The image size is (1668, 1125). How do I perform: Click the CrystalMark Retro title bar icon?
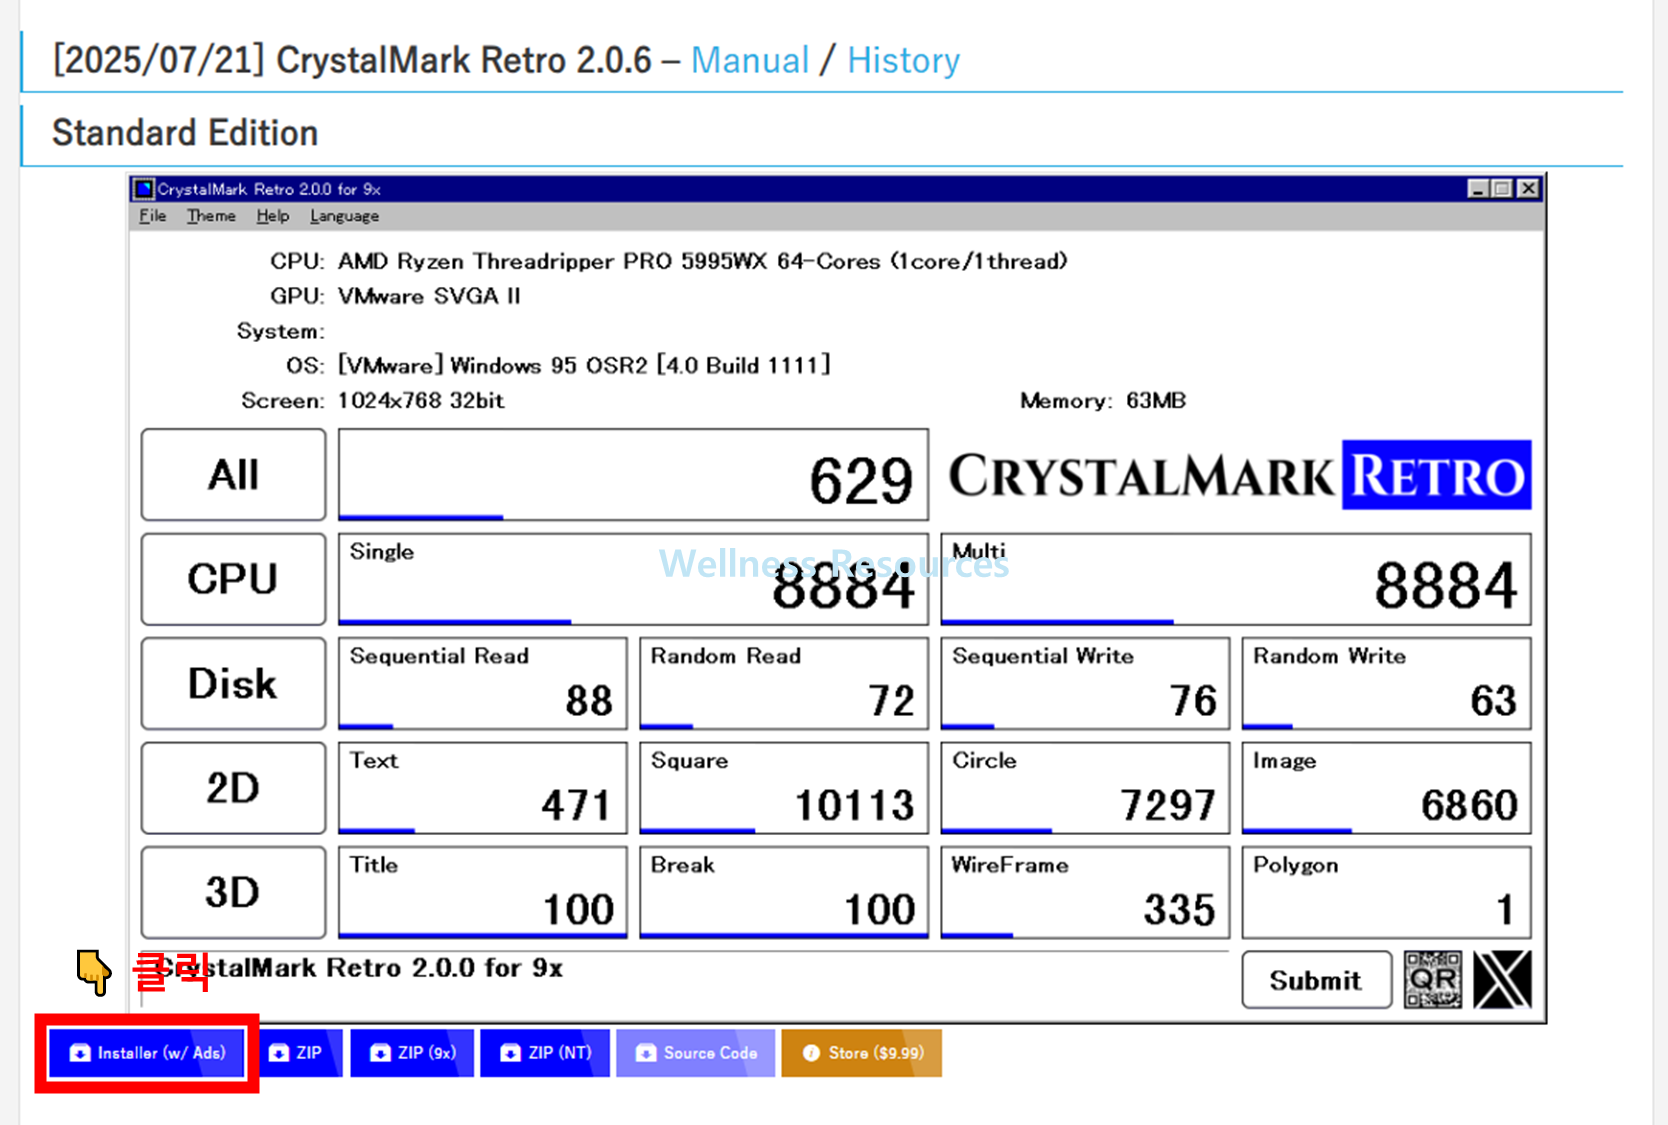pos(144,189)
